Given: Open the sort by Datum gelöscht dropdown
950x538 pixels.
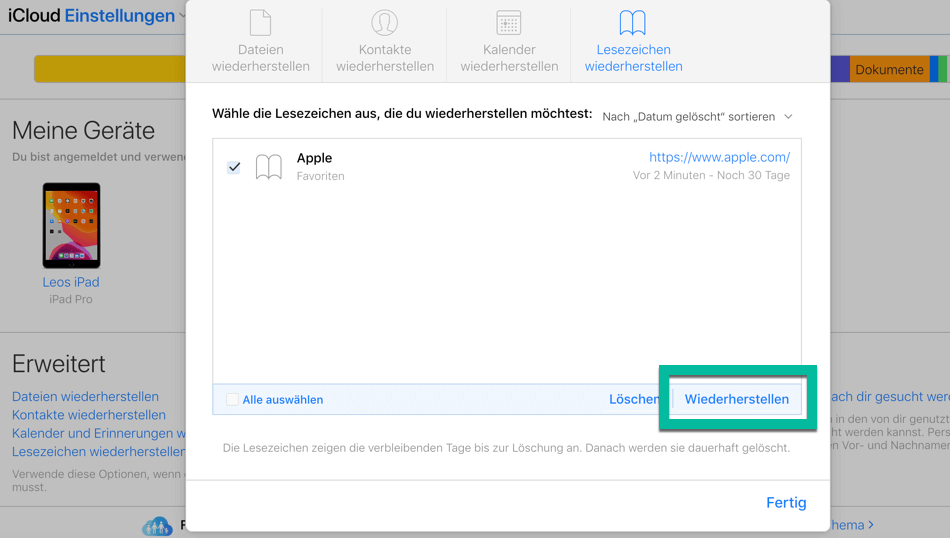Looking at the screenshot, I should (x=697, y=116).
